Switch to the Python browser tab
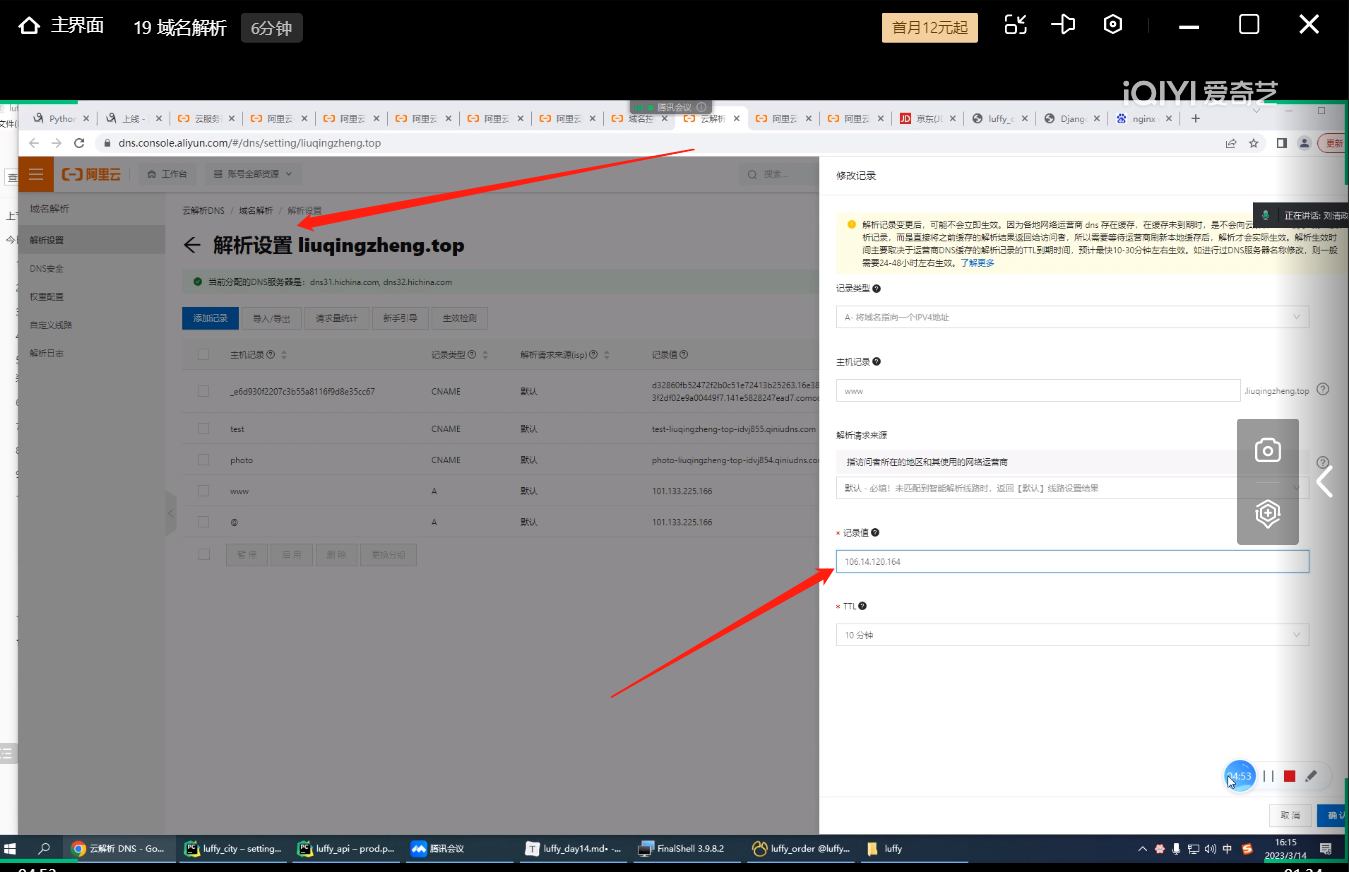The width and height of the screenshot is (1349, 872). [x=62, y=118]
